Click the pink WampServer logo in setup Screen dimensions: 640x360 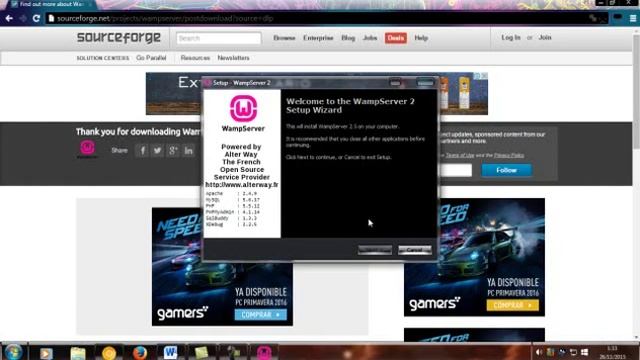pyautogui.click(x=243, y=108)
